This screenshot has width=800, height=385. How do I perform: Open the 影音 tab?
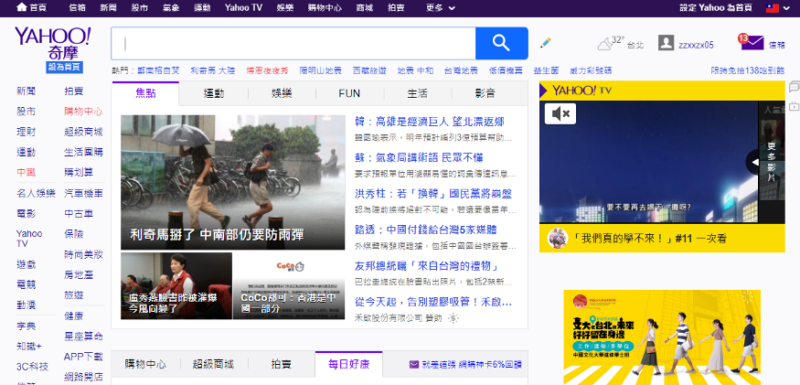485,93
